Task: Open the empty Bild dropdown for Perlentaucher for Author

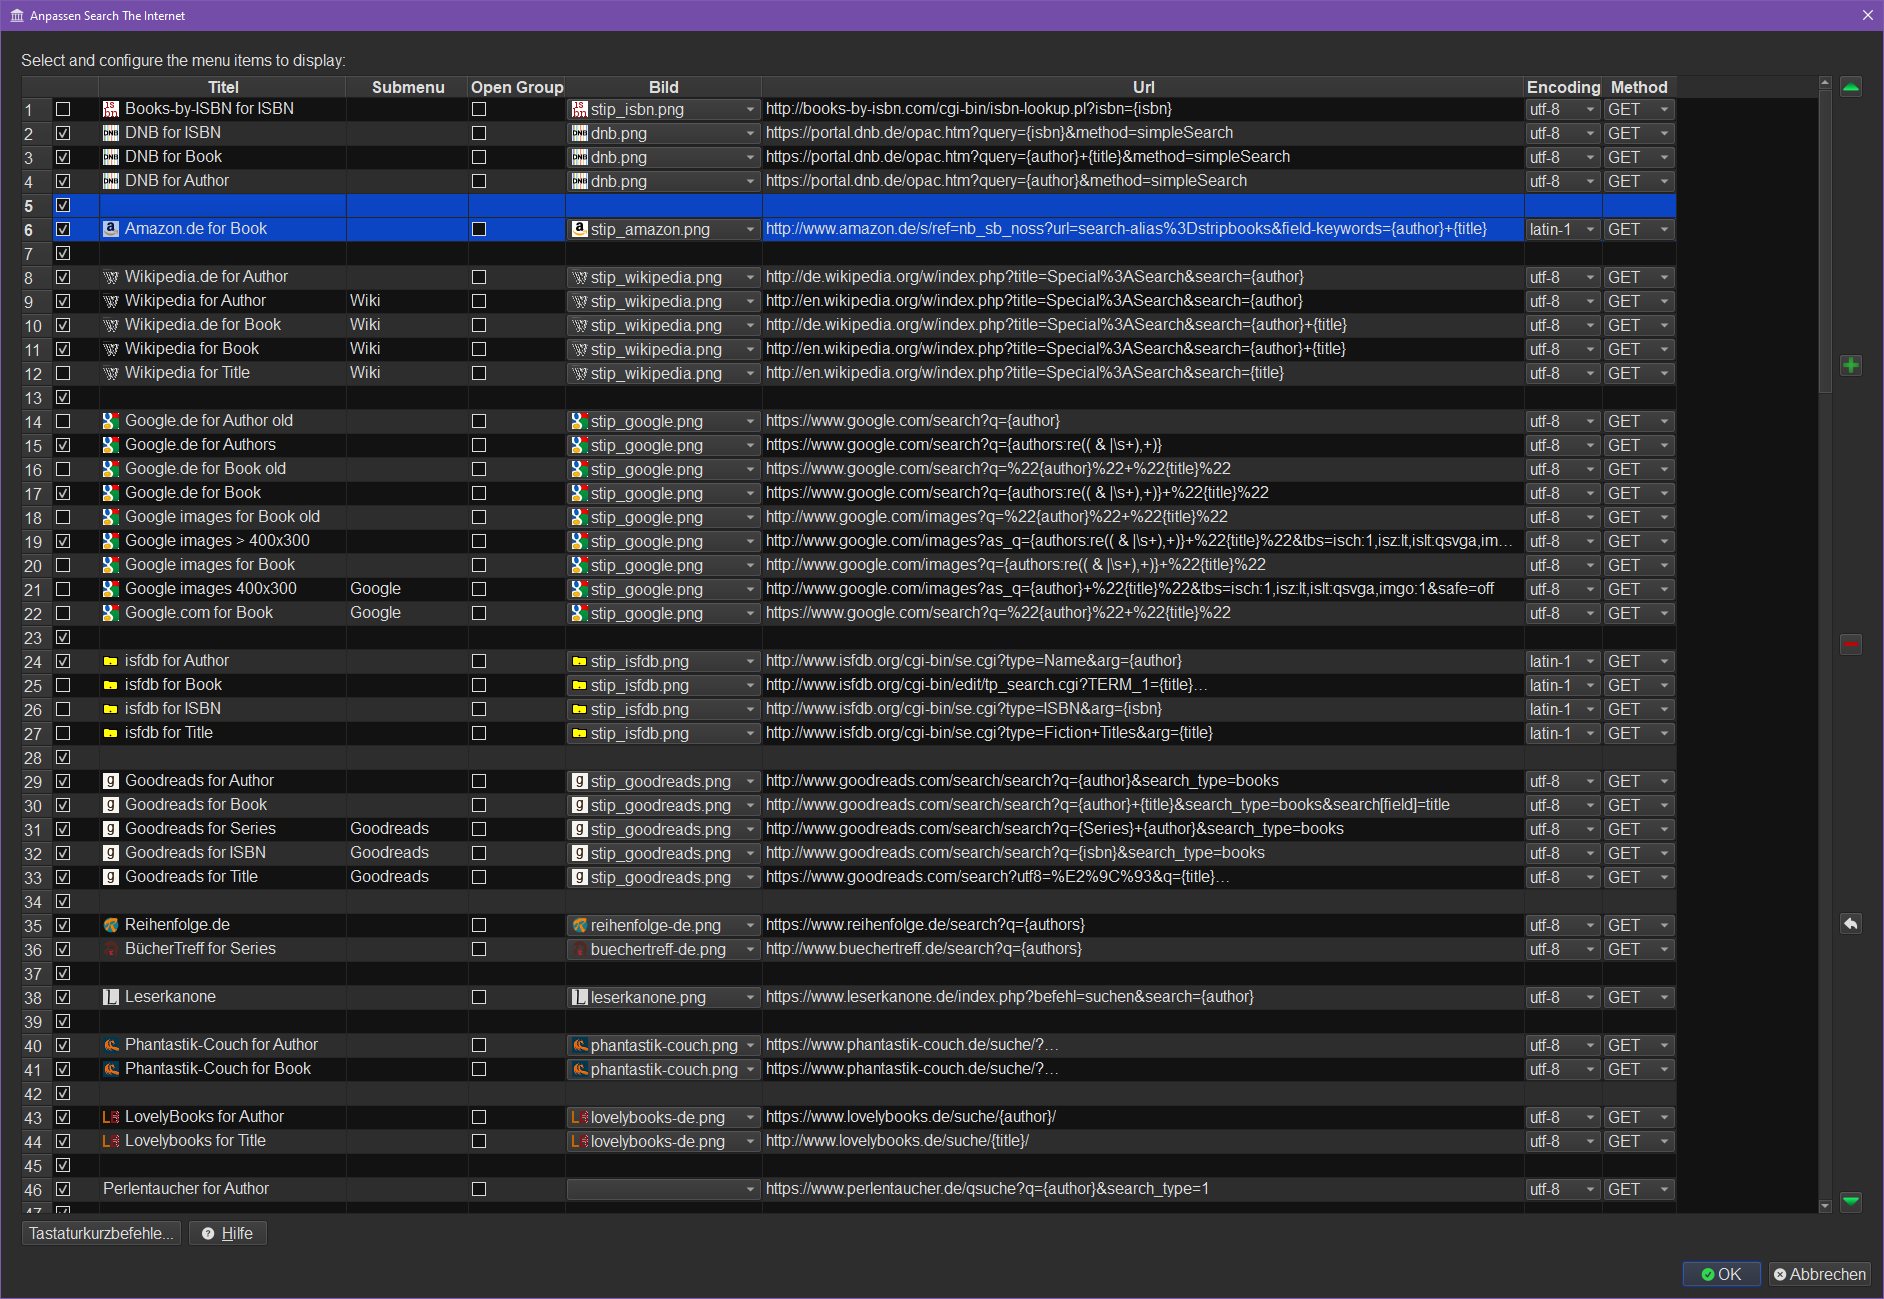Action: 663,1189
